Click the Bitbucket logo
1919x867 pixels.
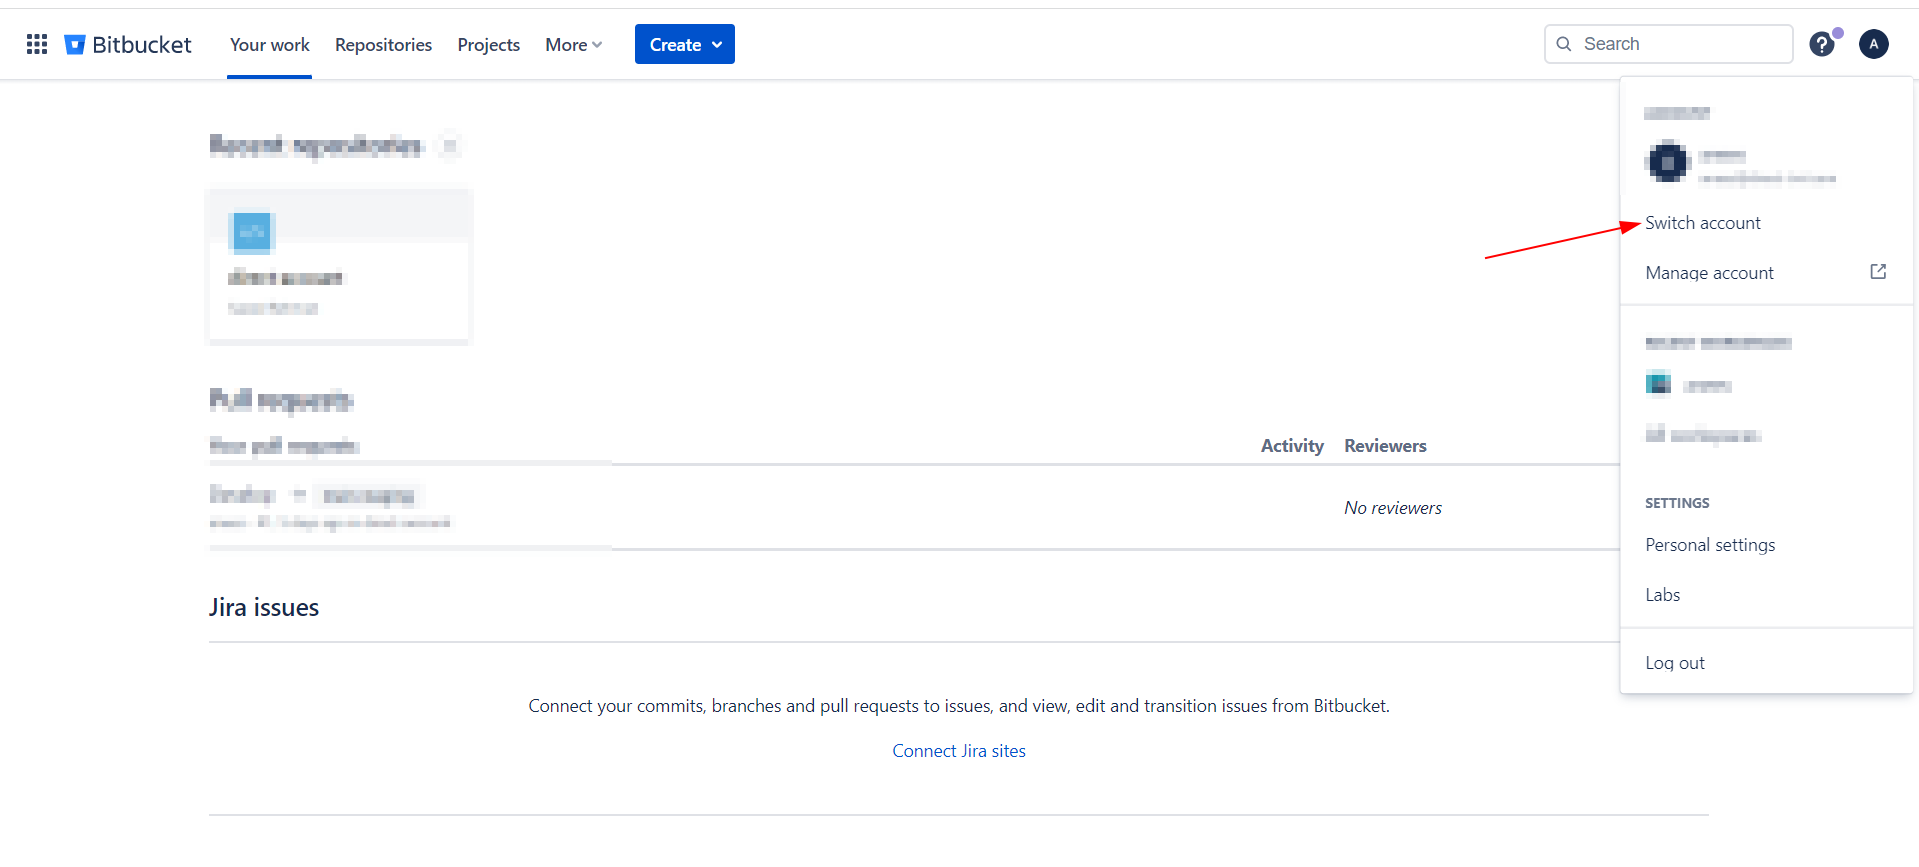128,44
